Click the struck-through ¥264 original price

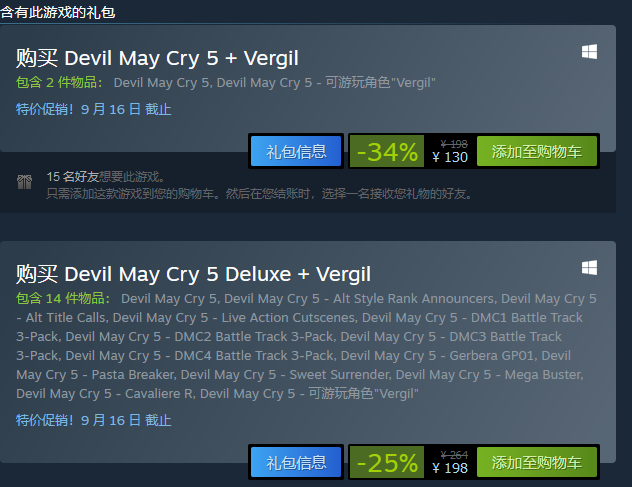tap(454, 454)
